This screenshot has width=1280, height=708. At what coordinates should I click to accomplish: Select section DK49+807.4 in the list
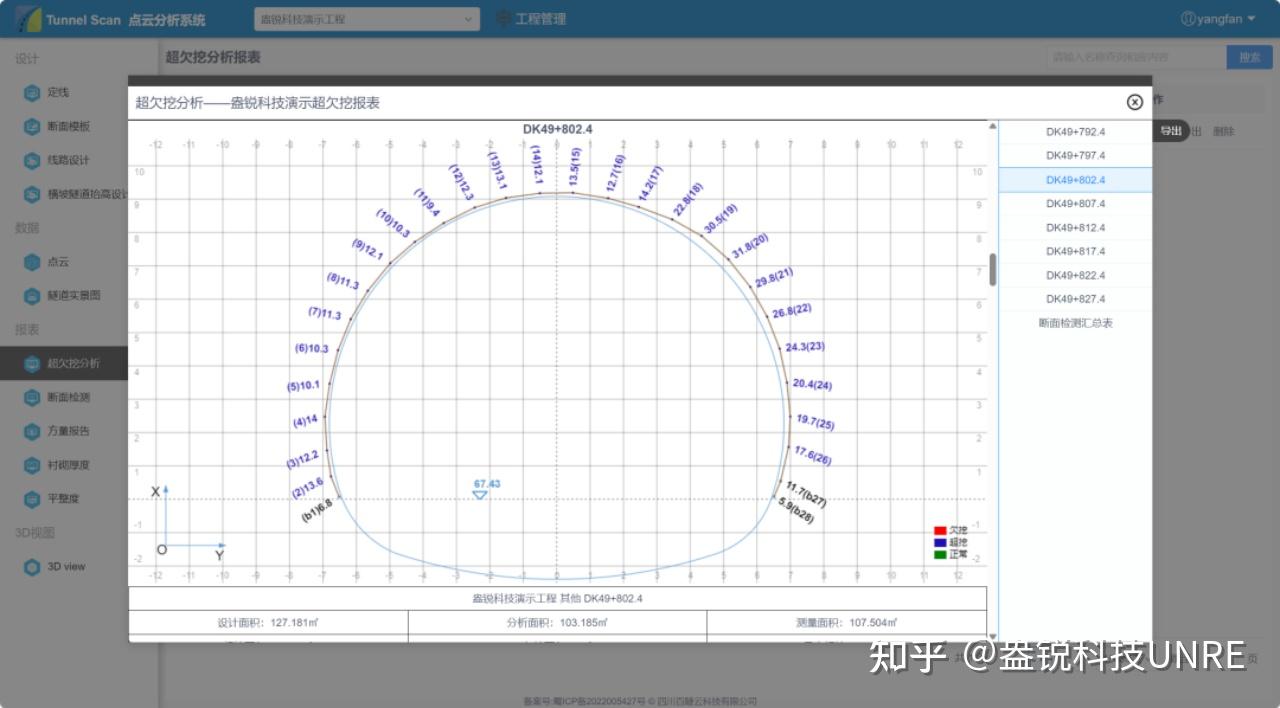(1076, 203)
